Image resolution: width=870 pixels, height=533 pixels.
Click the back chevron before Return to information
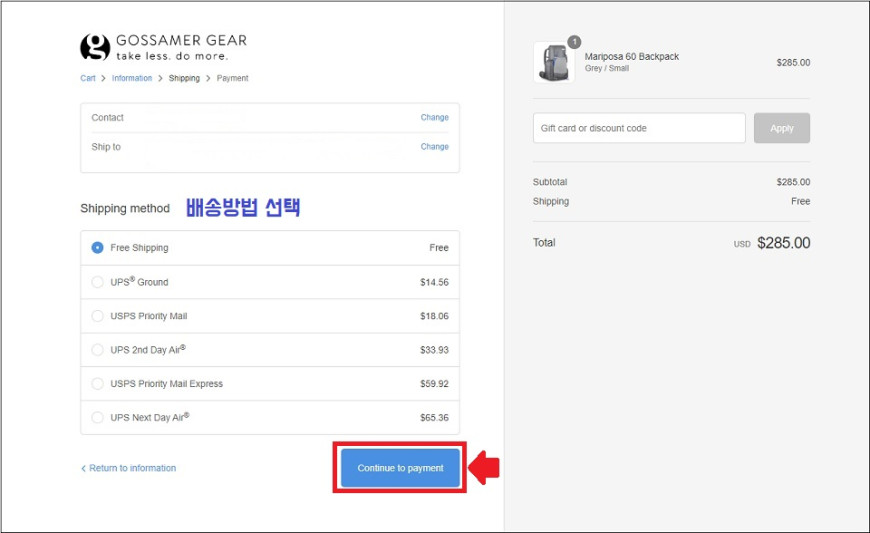pyautogui.click(x=83, y=469)
